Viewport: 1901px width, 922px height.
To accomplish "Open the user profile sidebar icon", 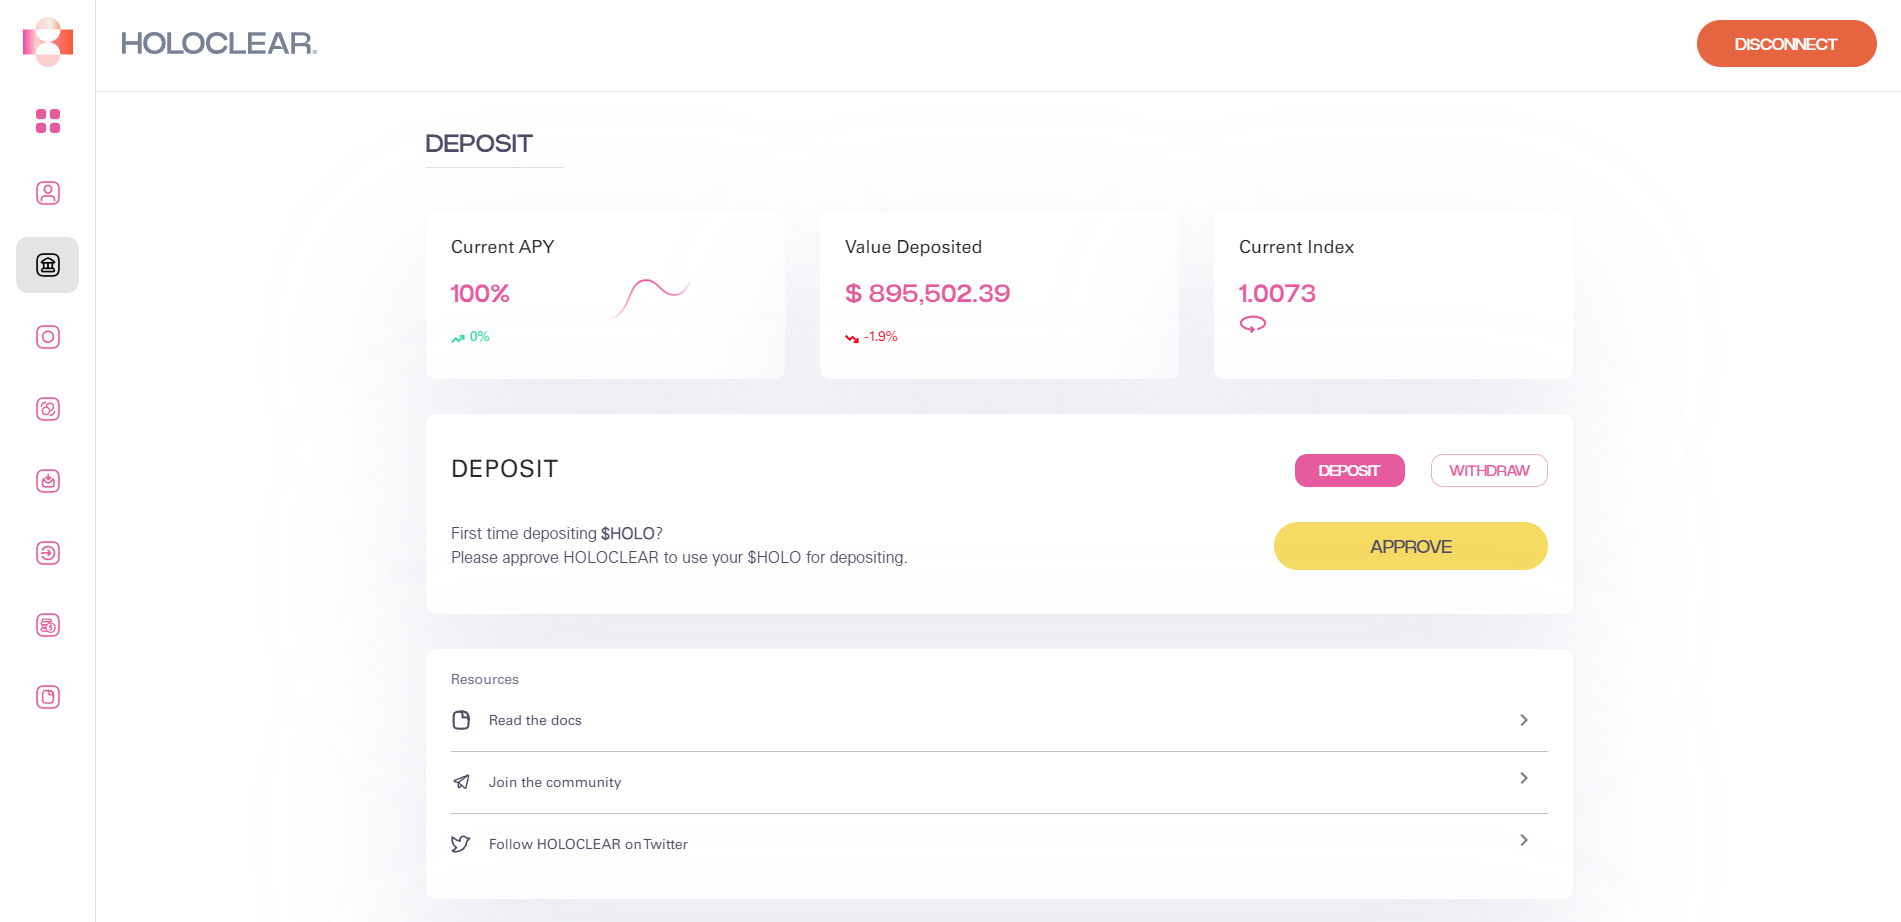I will [48, 193].
